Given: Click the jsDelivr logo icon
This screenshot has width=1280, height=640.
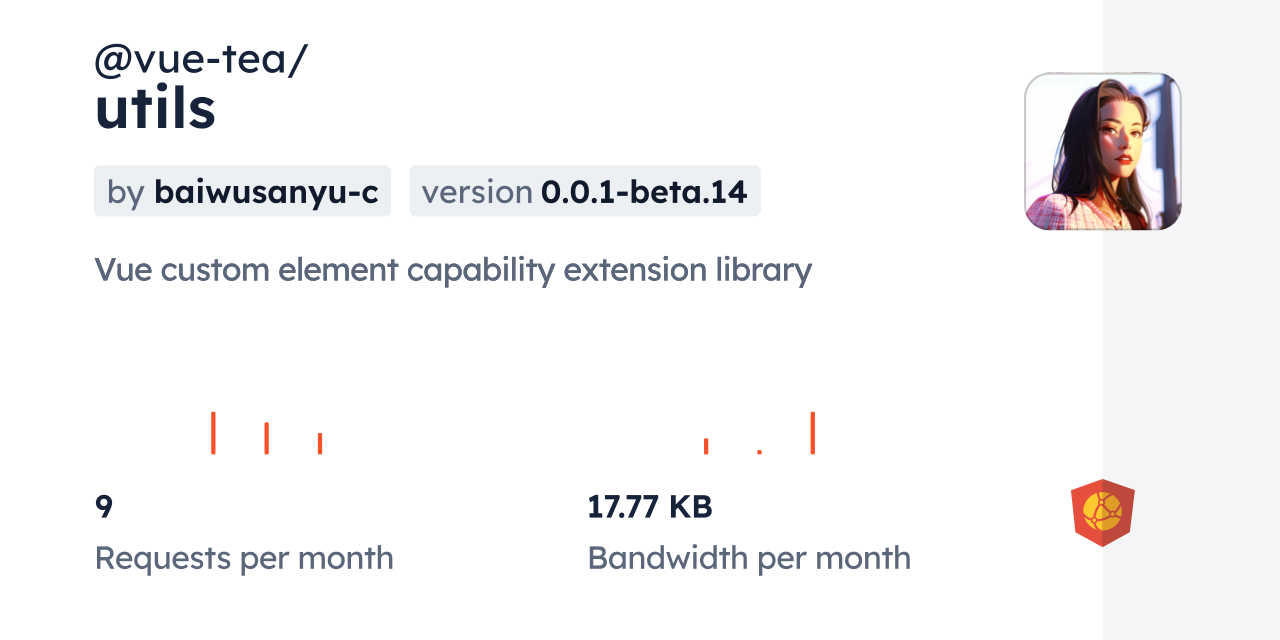Looking at the screenshot, I should click(1102, 512).
